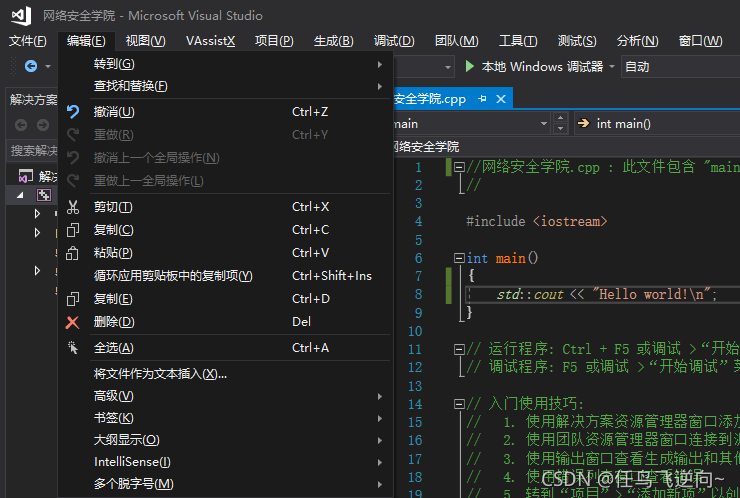Open the 测试(S) menu
740x498 pixels.
(577, 41)
